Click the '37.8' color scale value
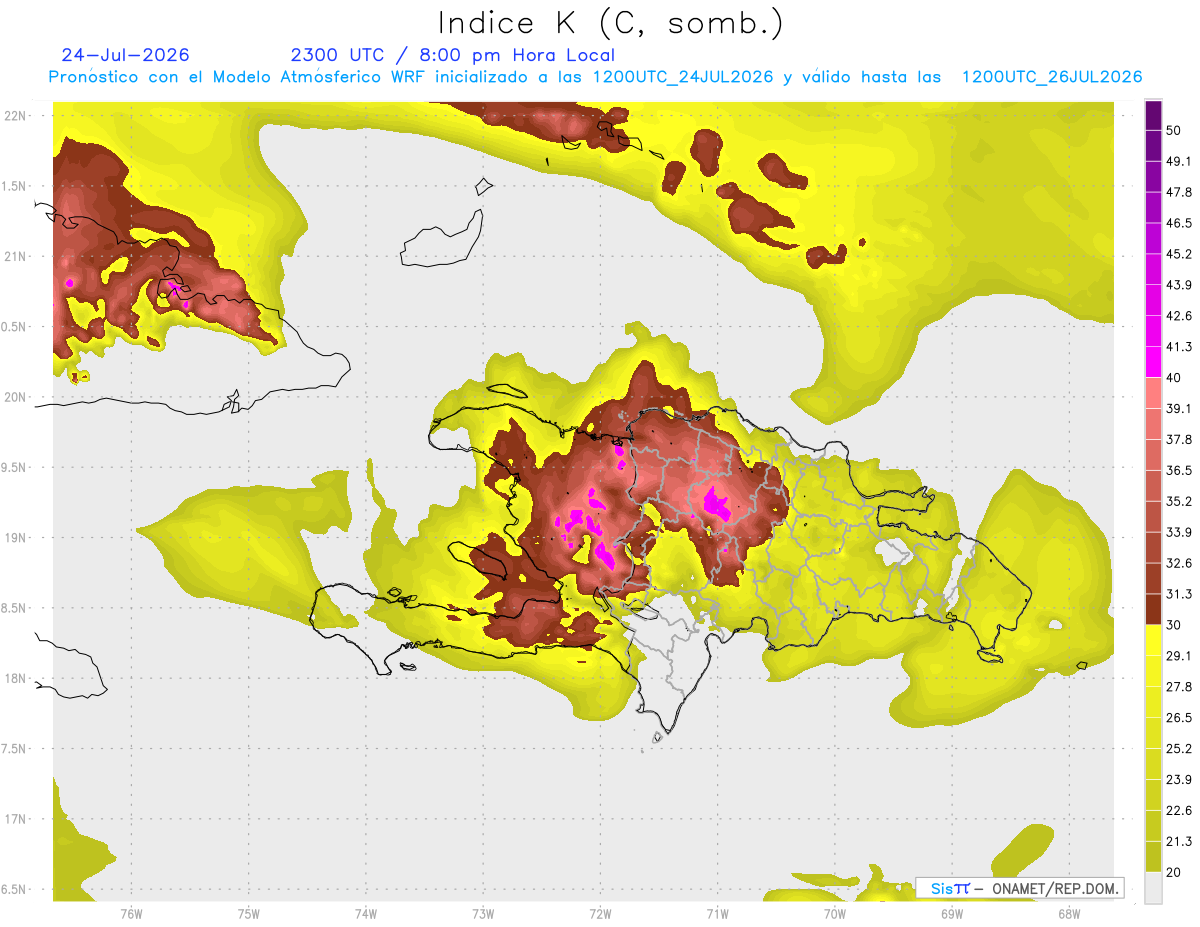The width and height of the screenshot is (1200, 927). pos(1178,439)
